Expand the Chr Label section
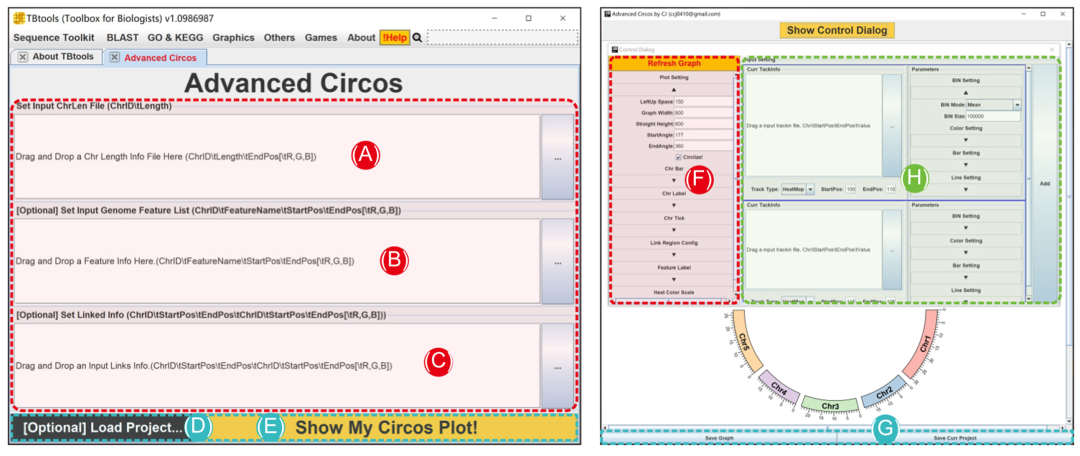 coord(674,205)
